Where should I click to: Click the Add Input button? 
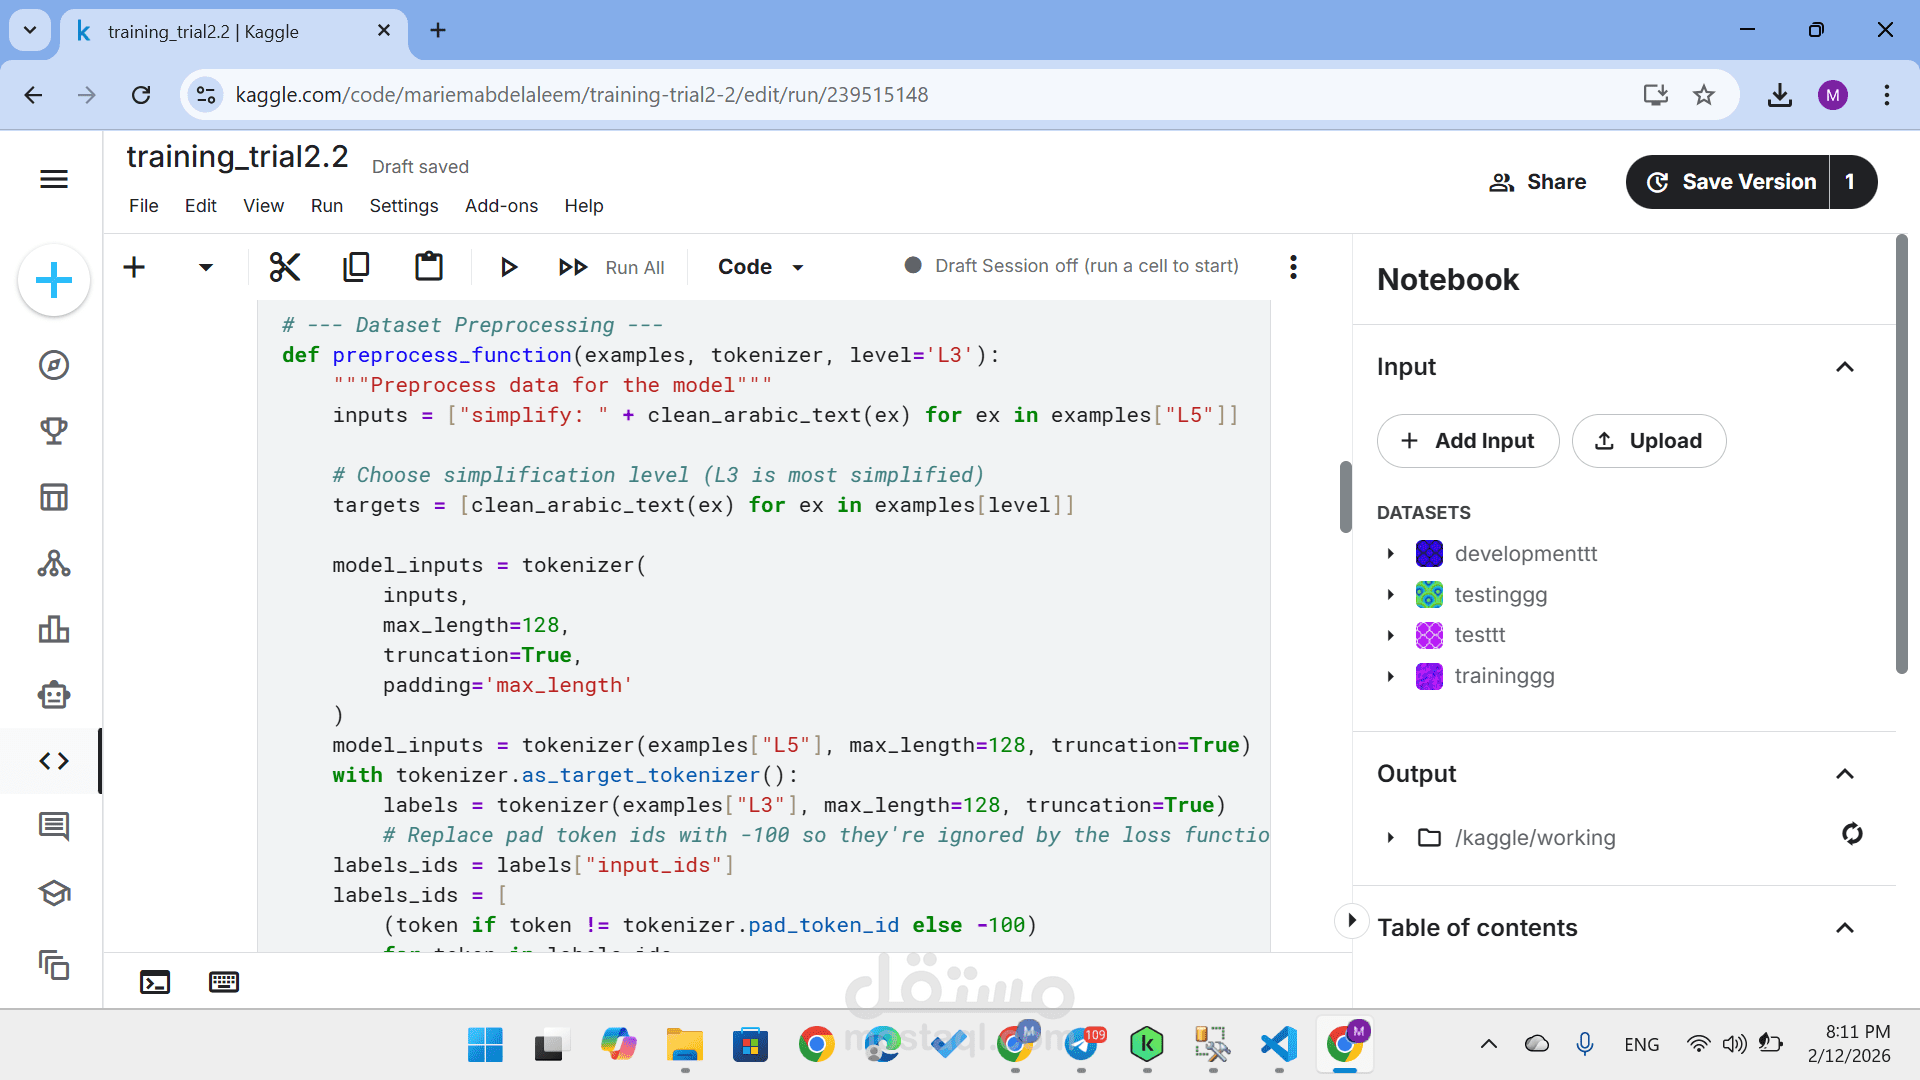1467,441
